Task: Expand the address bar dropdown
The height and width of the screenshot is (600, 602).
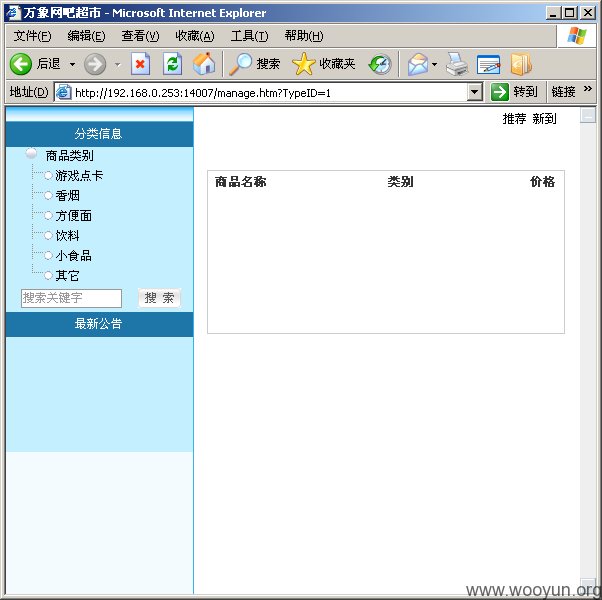Action: point(475,93)
